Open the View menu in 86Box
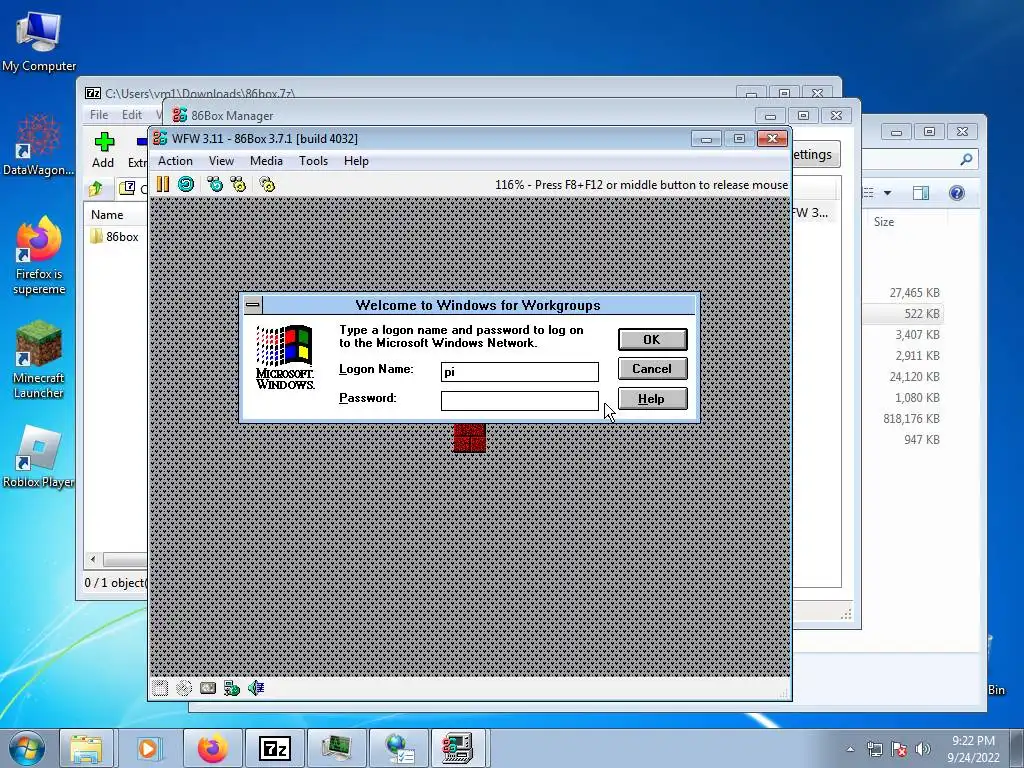Screen dimensions: 1024x768 pyautogui.click(x=221, y=161)
